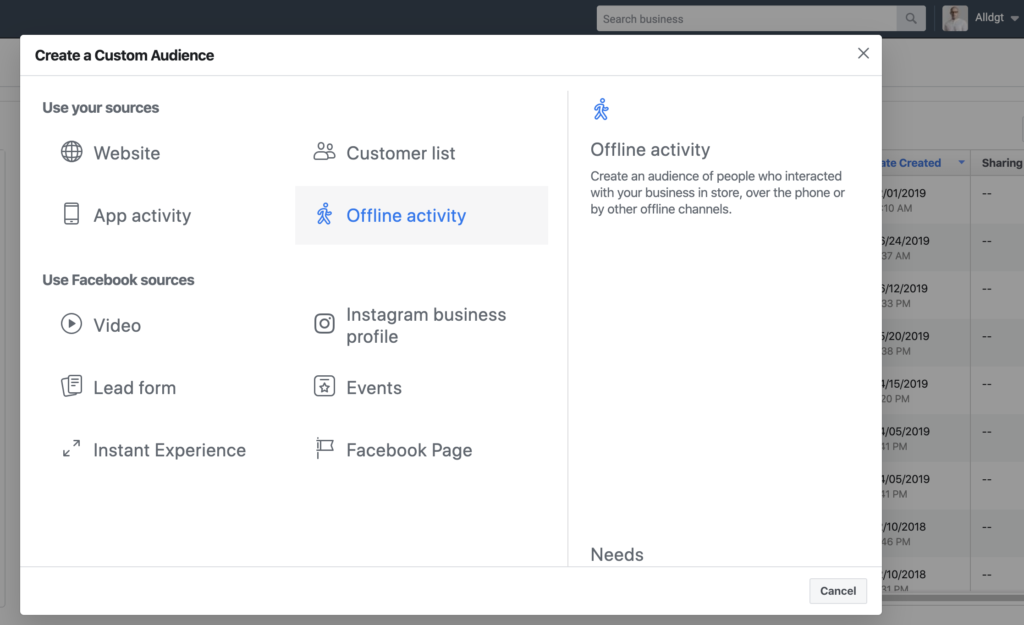Choose Facebook Page source option

click(x=409, y=450)
